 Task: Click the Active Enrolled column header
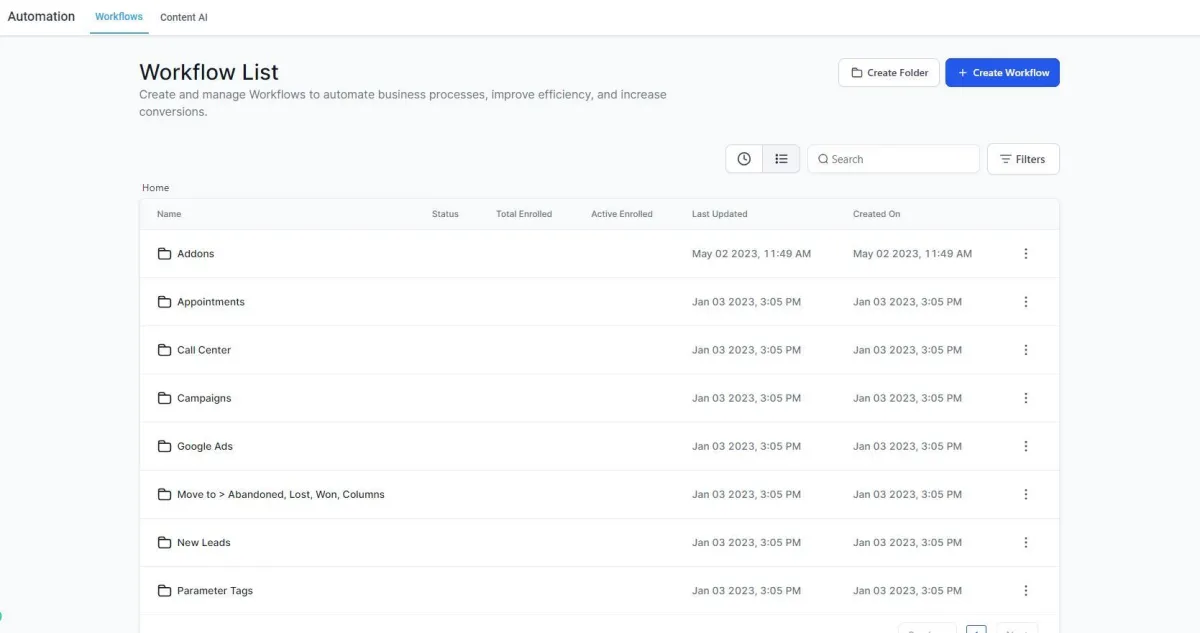click(x=622, y=214)
